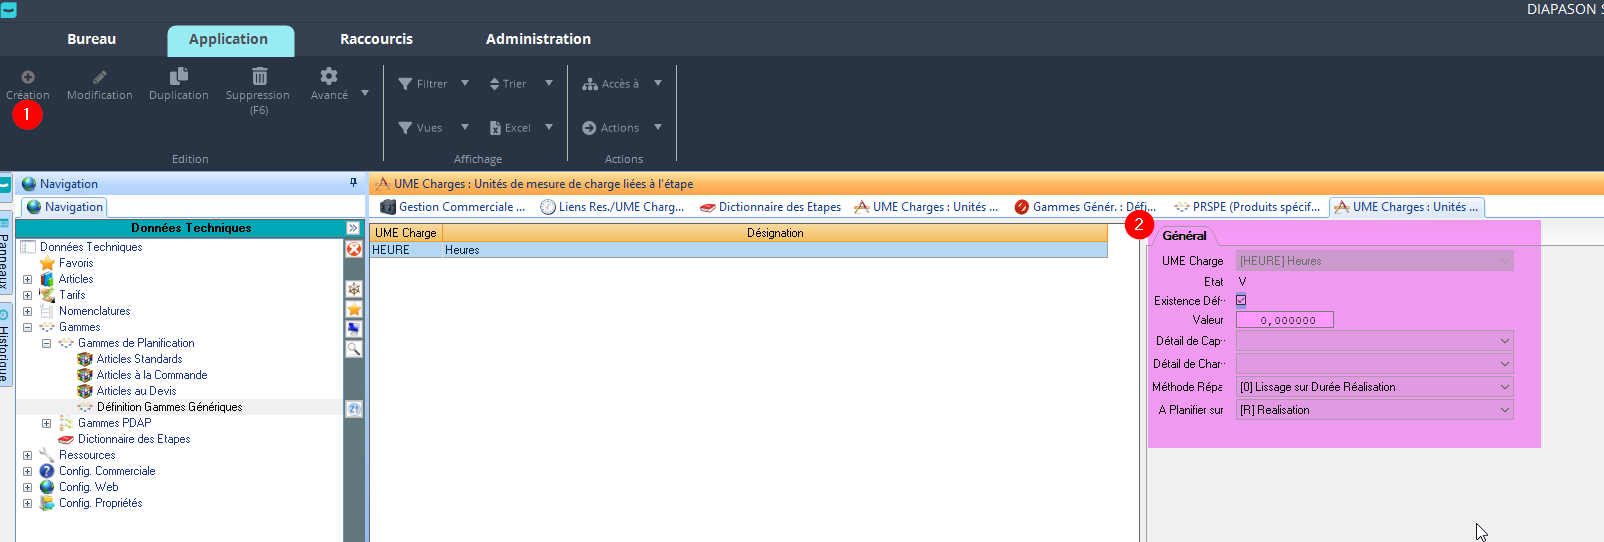Open the A Planifier sur dropdown

(x=1504, y=410)
